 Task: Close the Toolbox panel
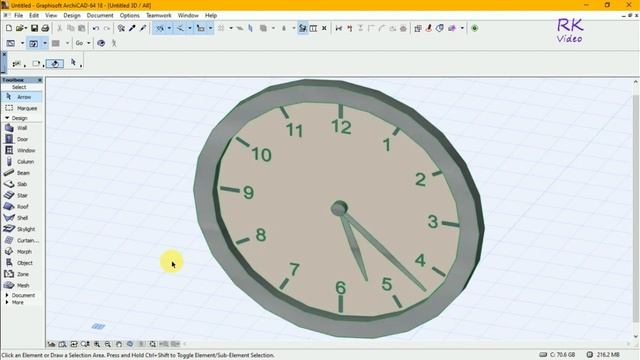pos(40,80)
